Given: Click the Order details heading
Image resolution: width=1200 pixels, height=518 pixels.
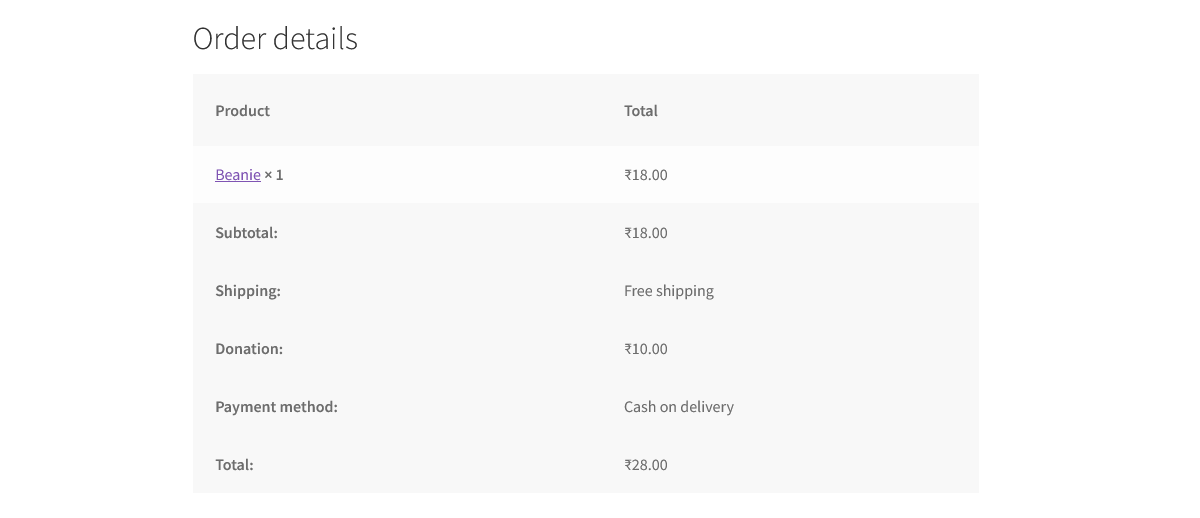Looking at the screenshot, I should pos(275,39).
